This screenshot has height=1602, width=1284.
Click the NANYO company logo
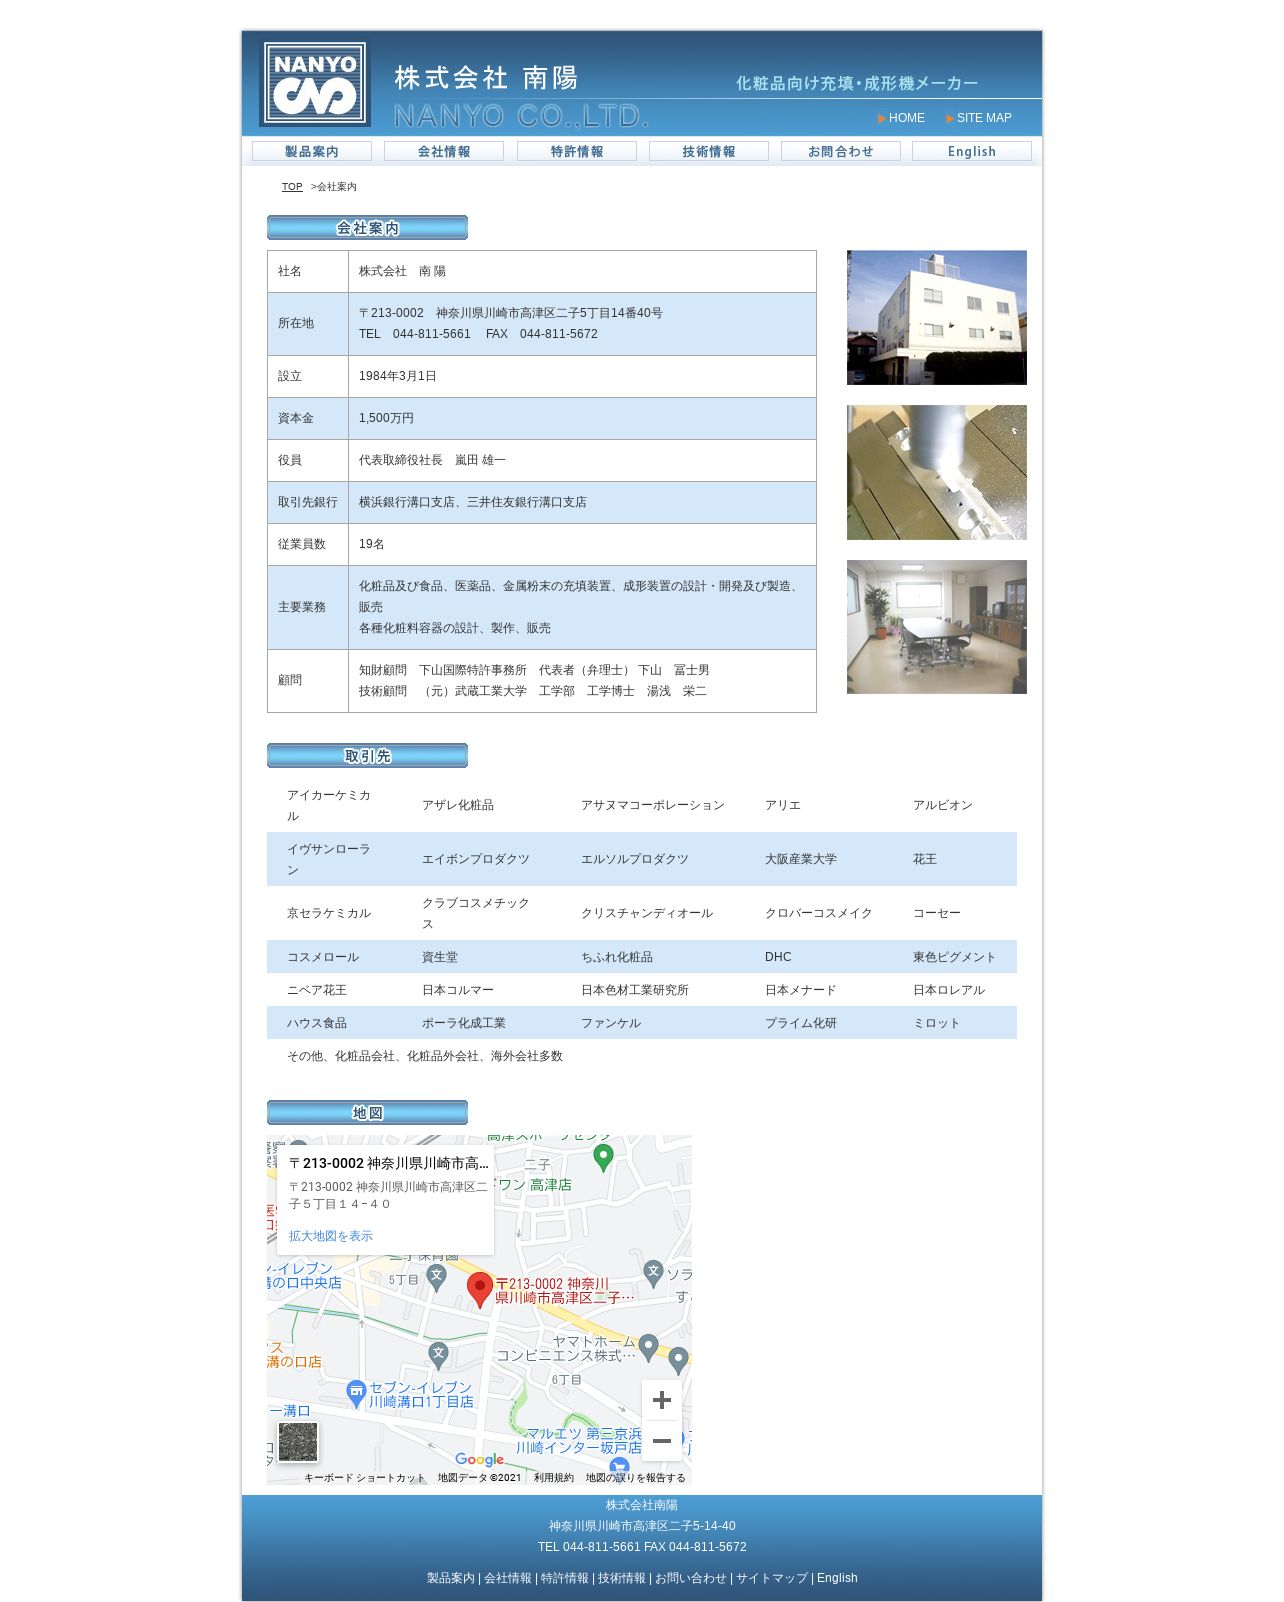[x=315, y=83]
